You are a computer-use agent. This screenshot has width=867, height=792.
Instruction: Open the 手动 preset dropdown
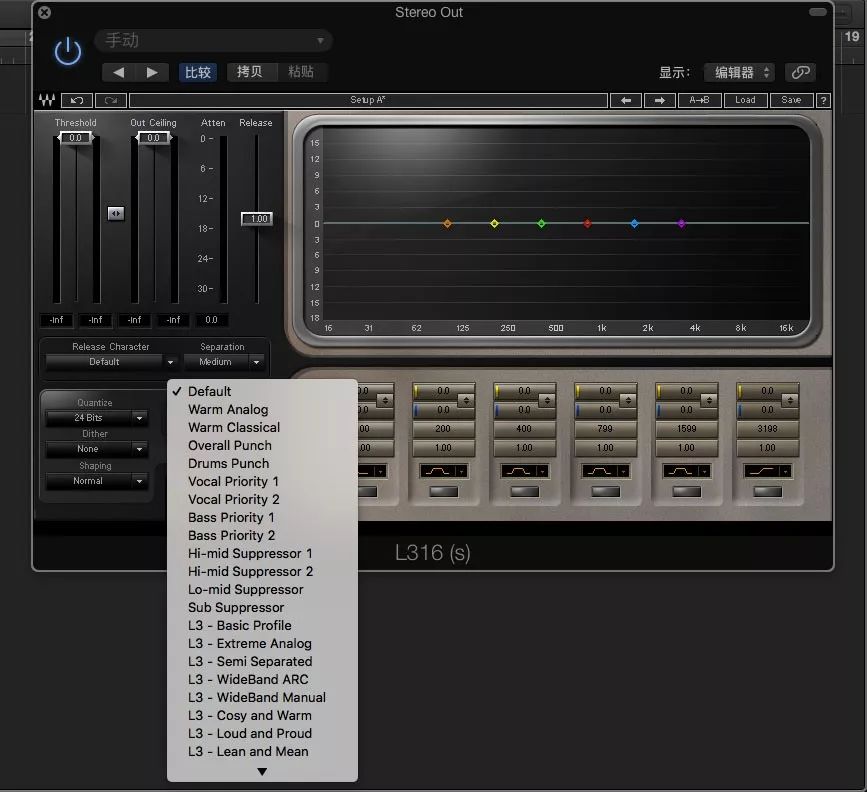(x=213, y=40)
